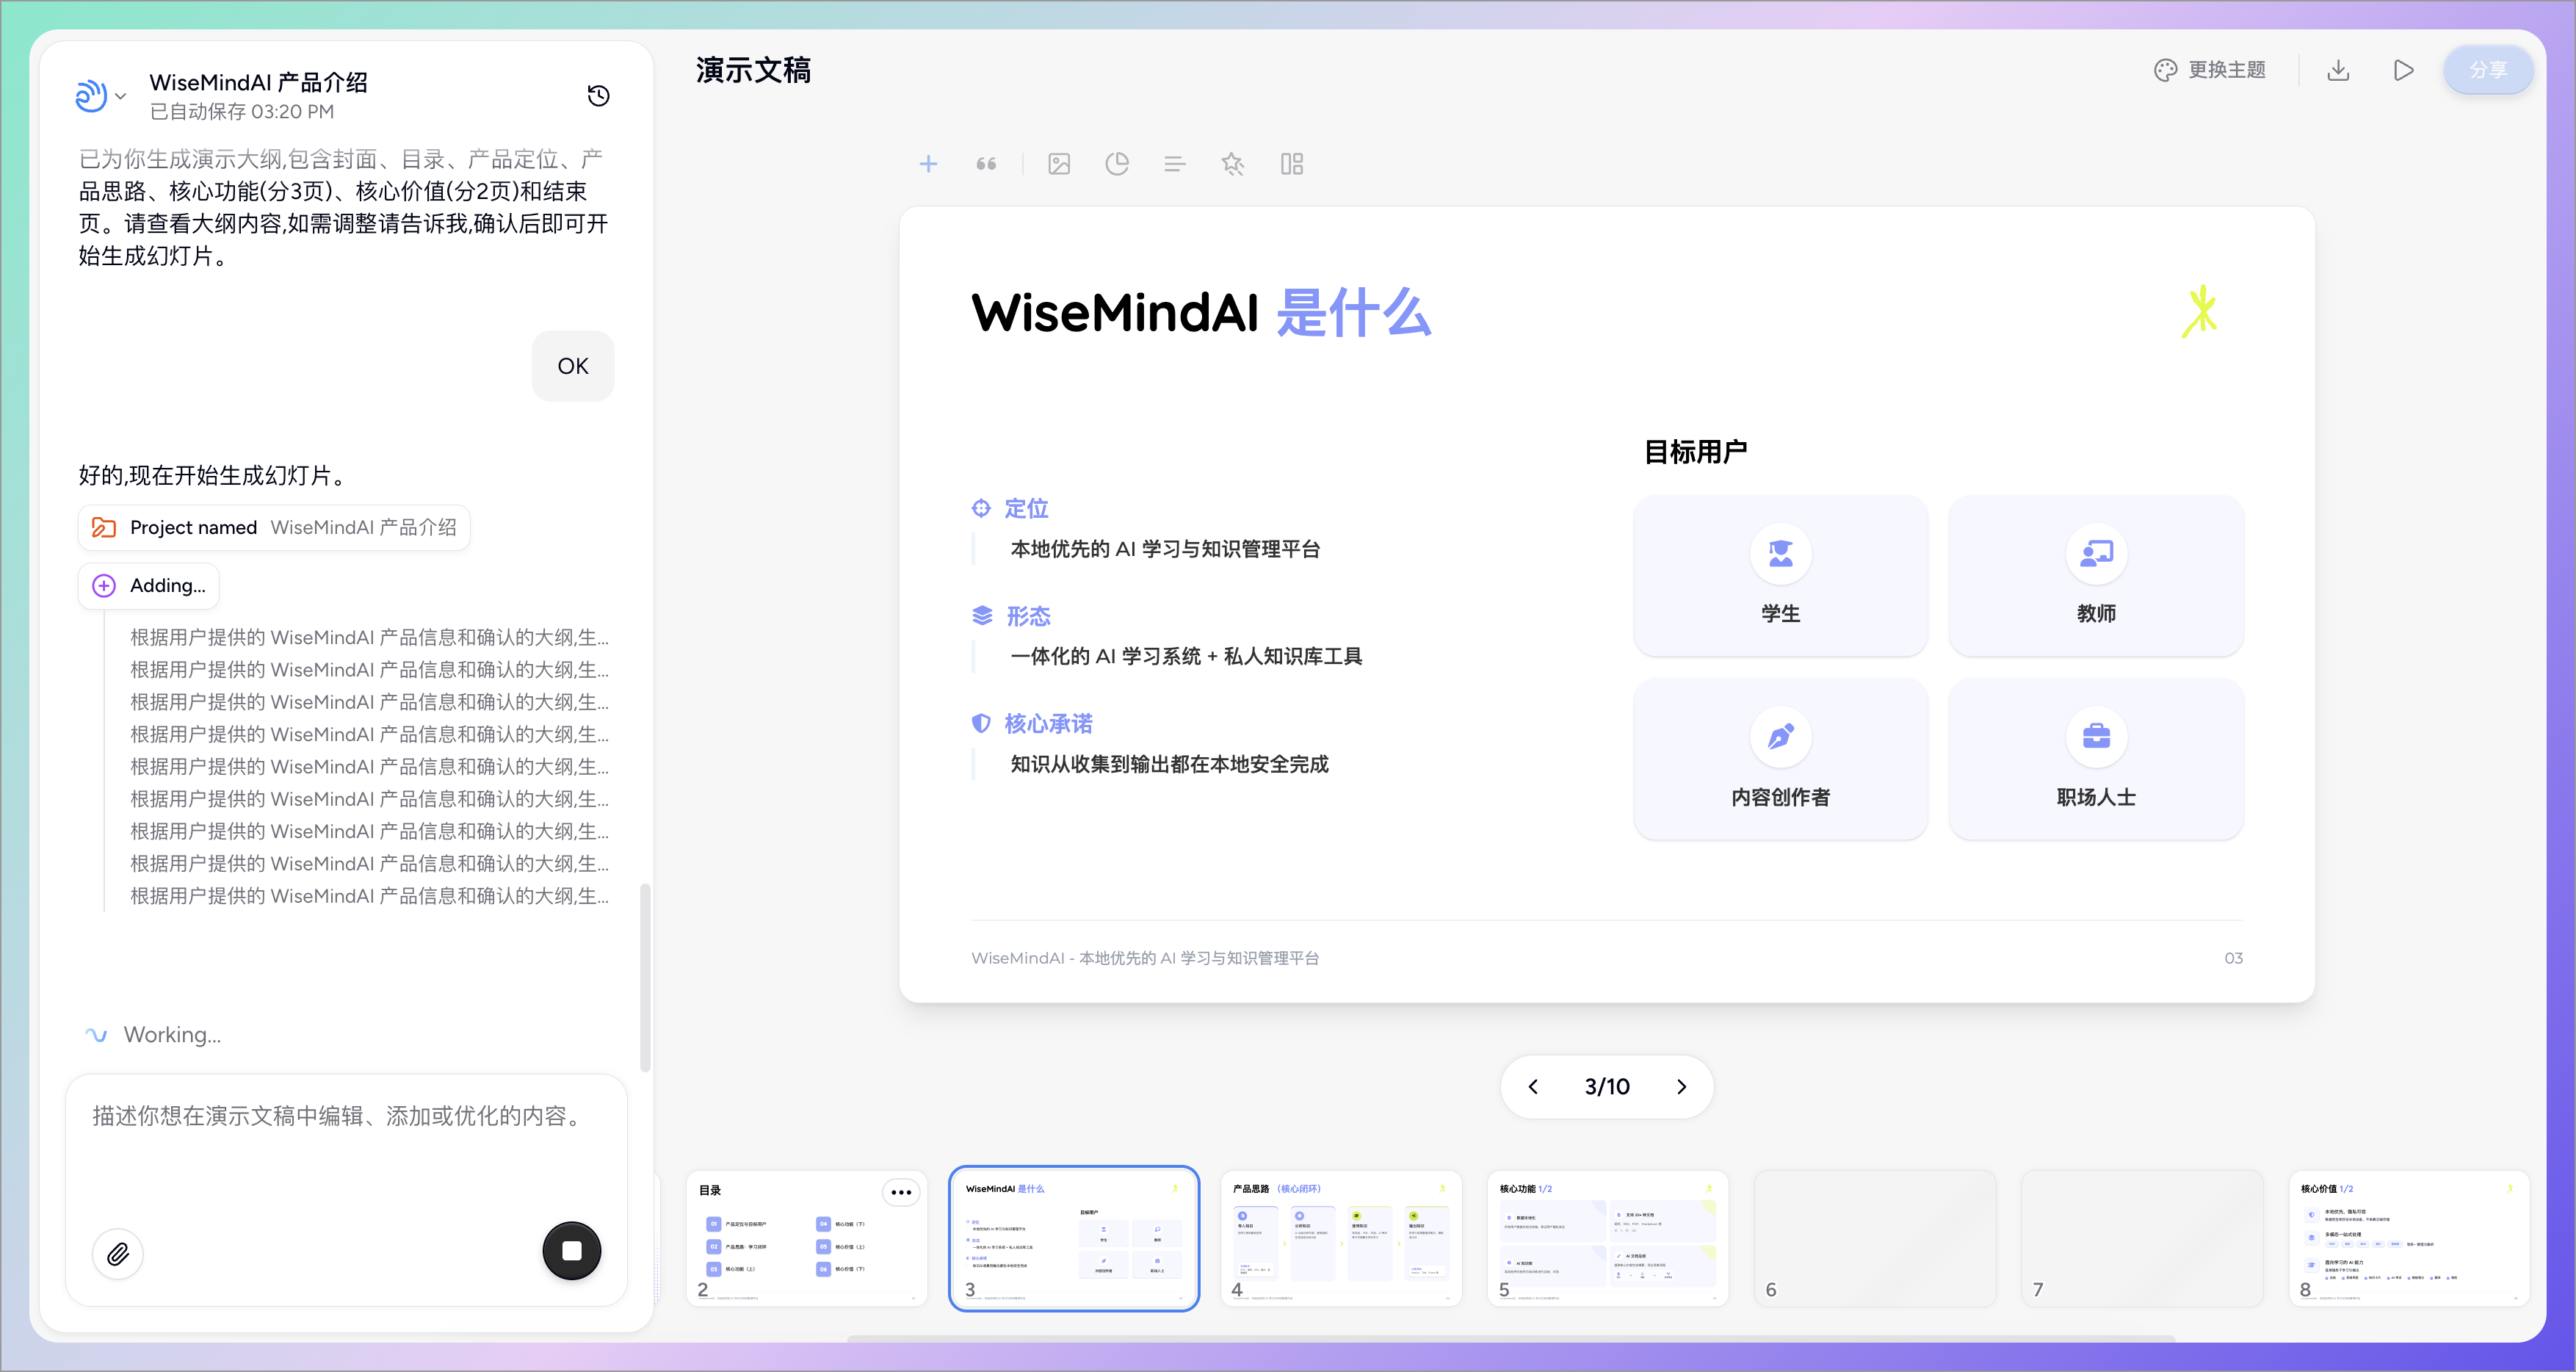Expand the logo dropdown chevron
The height and width of the screenshot is (1372, 2576).
pyautogui.click(x=121, y=96)
